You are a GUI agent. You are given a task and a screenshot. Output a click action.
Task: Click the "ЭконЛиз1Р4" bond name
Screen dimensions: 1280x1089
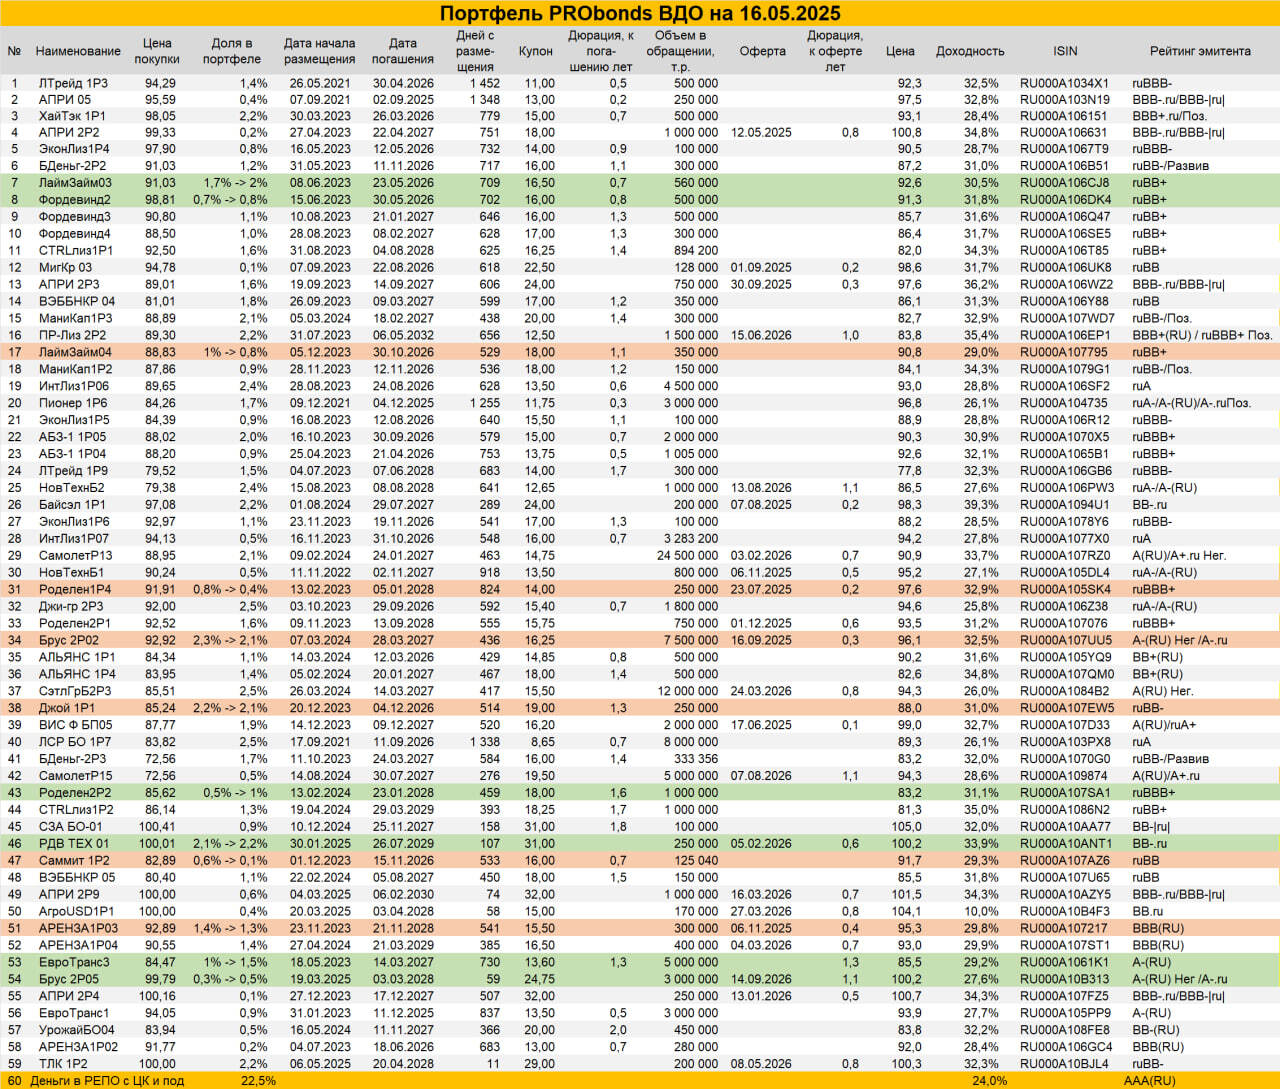(x=74, y=149)
